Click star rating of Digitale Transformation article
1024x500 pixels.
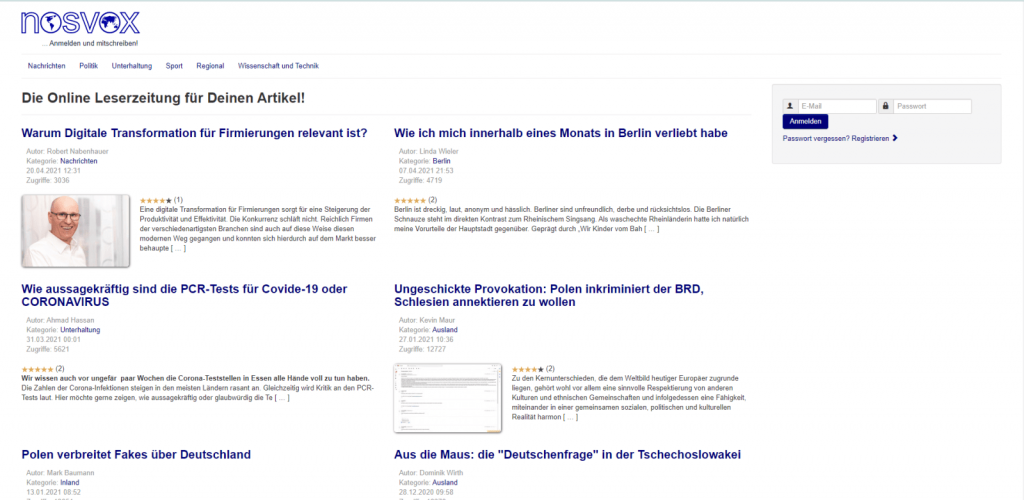[x=156, y=200]
